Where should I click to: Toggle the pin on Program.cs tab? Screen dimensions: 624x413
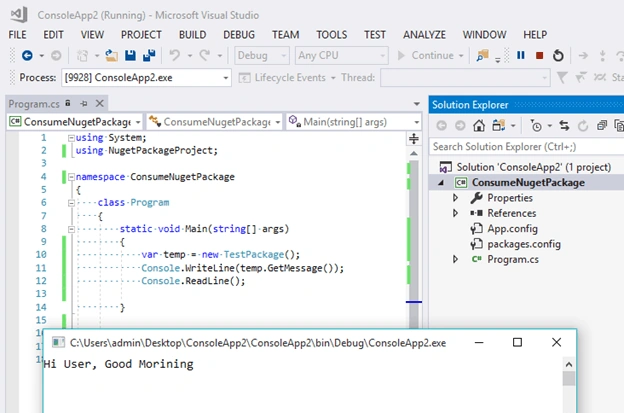point(84,104)
